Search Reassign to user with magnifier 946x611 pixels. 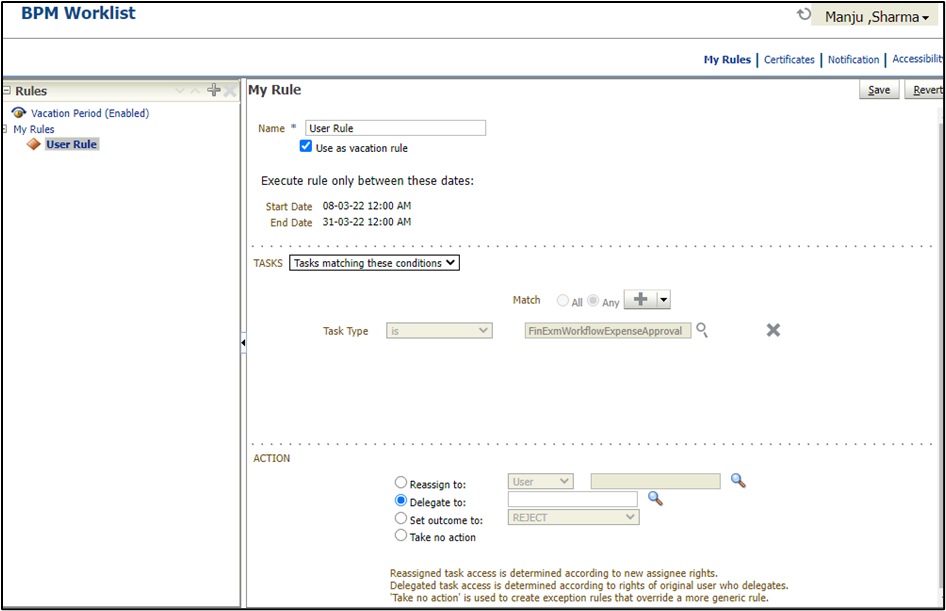coord(738,481)
